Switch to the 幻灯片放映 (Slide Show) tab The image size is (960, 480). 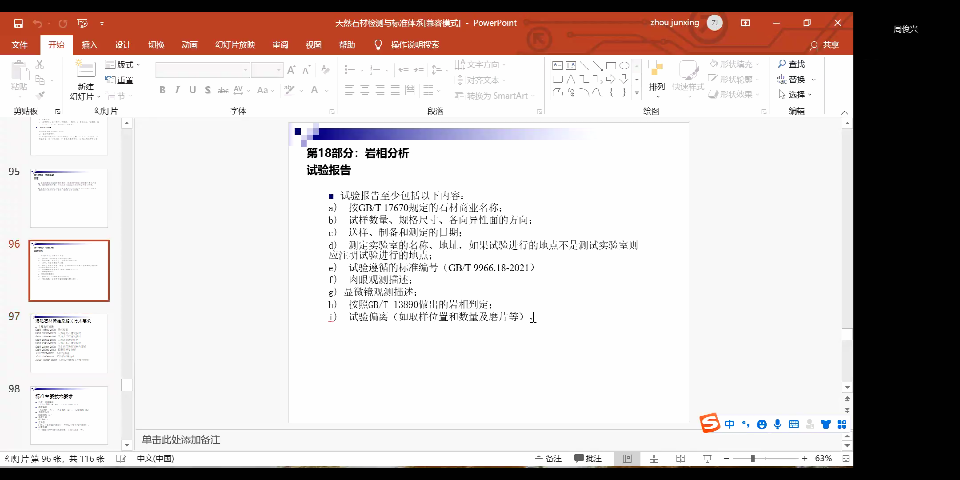click(x=235, y=45)
